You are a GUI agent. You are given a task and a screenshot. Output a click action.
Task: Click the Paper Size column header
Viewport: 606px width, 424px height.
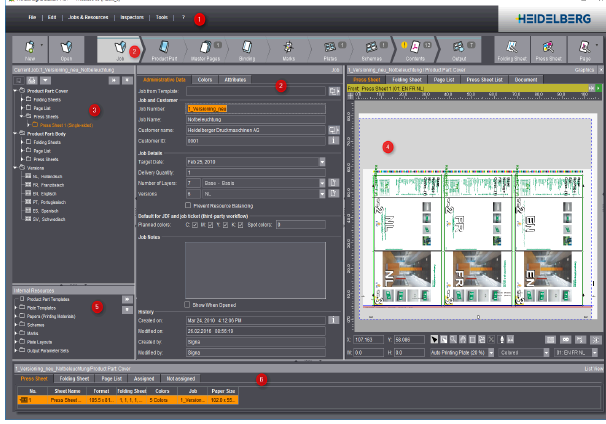(x=223, y=391)
